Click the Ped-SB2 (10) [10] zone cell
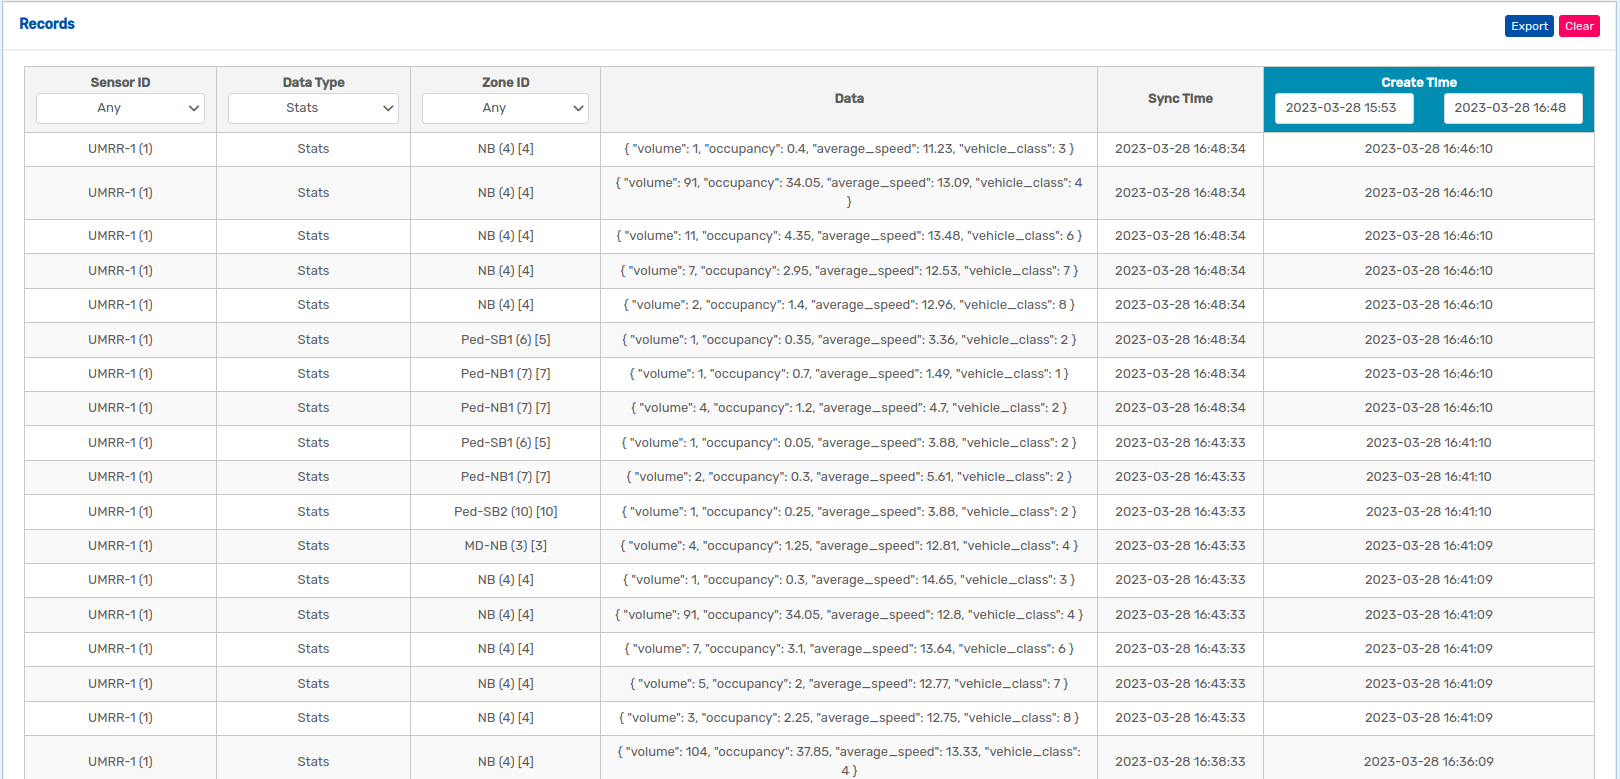Image resolution: width=1620 pixels, height=779 pixels. [x=505, y=512]
